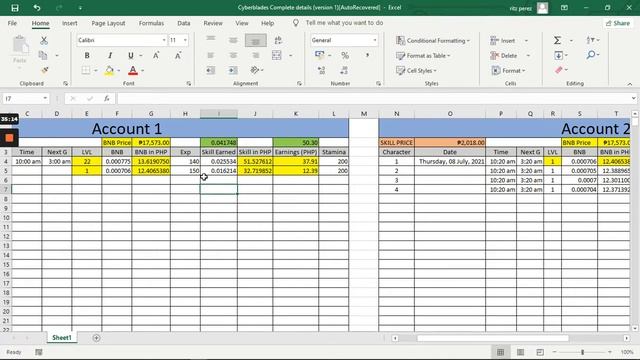Switch to Page Layout view
Viewport: 640px width, 360px height.
pos(520,352)
